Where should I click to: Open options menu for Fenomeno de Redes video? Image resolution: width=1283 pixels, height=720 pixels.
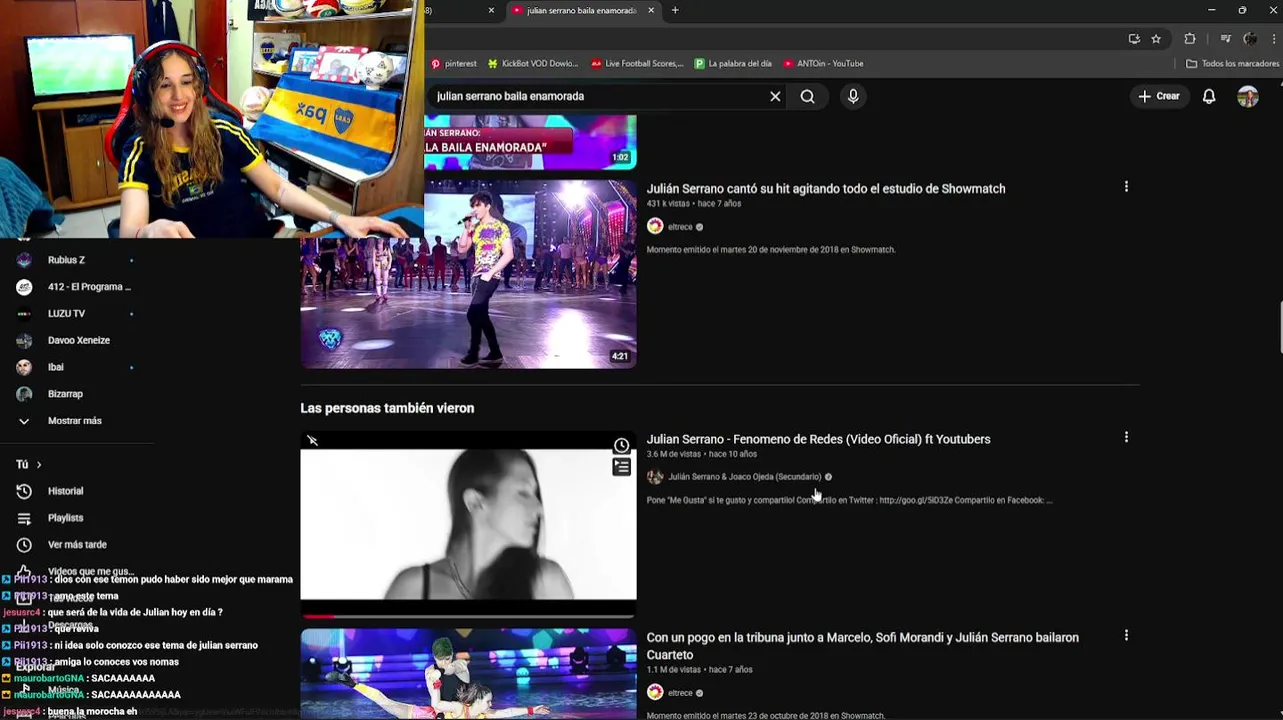(1126, 438)
